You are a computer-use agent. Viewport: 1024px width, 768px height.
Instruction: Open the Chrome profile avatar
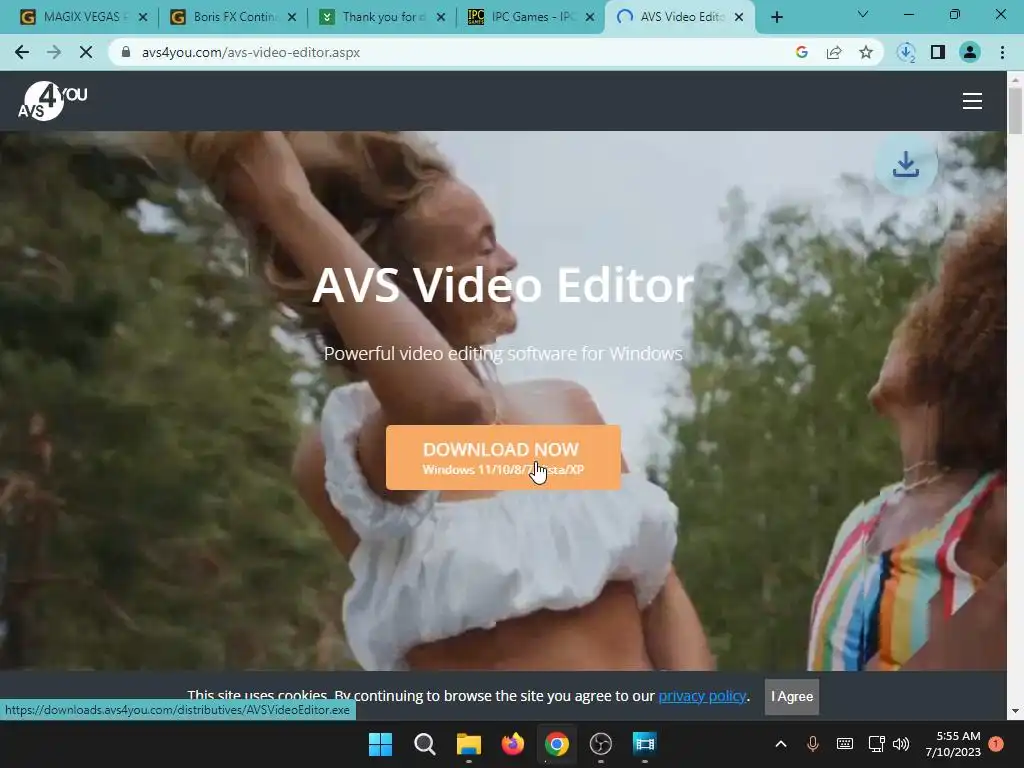click(970, 52)
